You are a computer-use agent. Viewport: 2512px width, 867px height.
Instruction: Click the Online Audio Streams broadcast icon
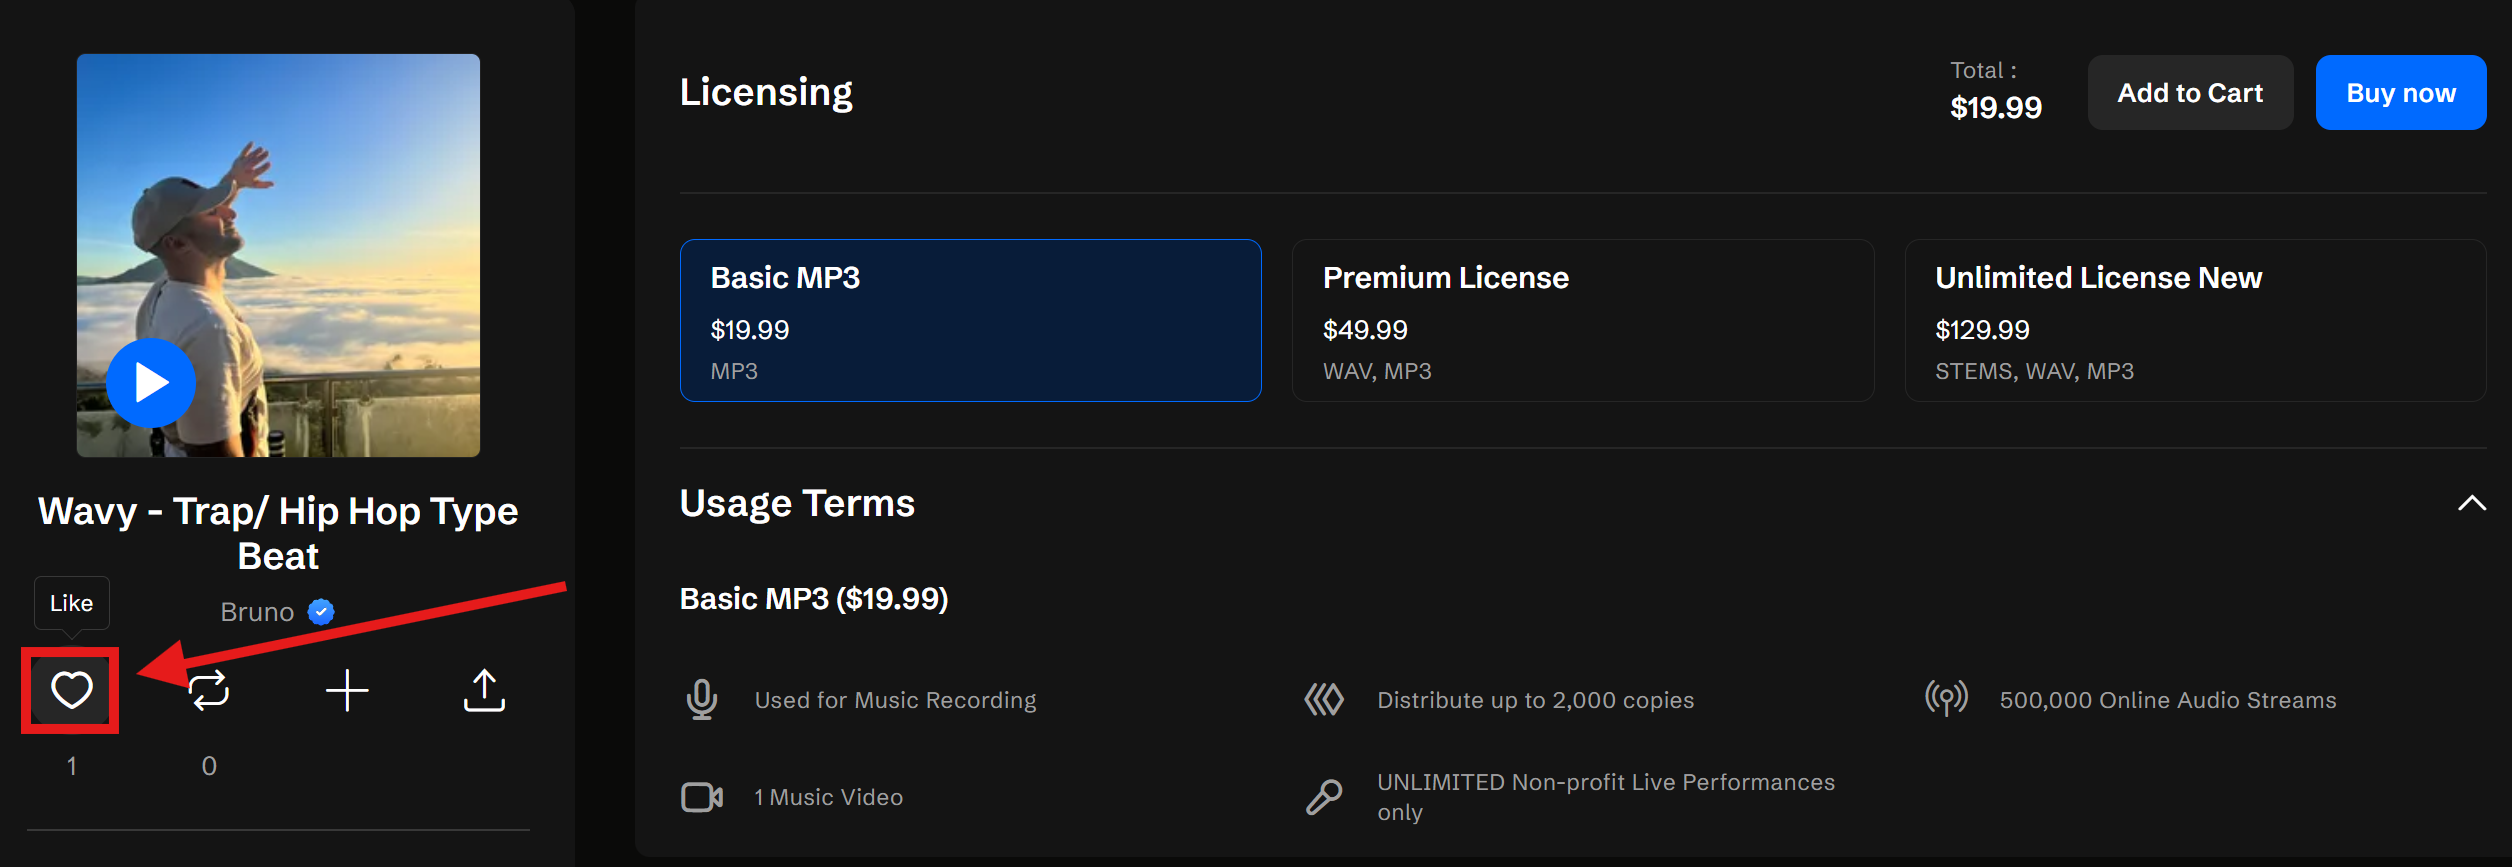[x=1946, y=698]
